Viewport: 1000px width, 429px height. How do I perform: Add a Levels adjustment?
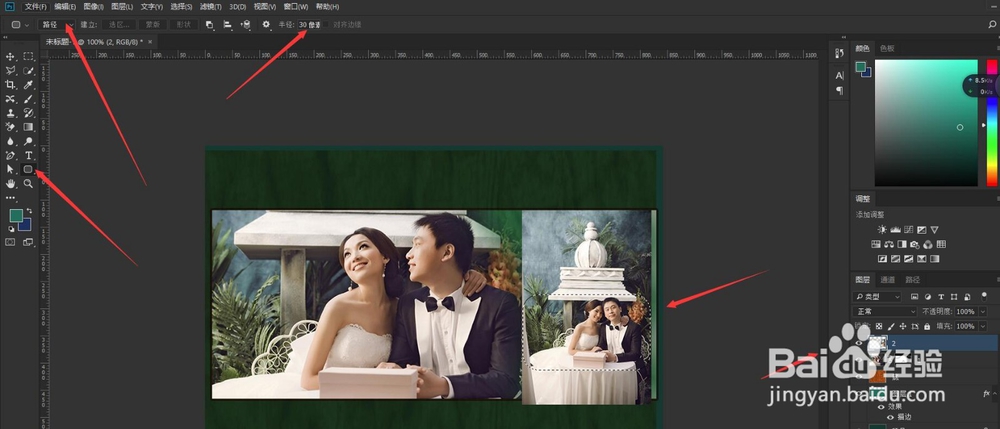[895, 229]
